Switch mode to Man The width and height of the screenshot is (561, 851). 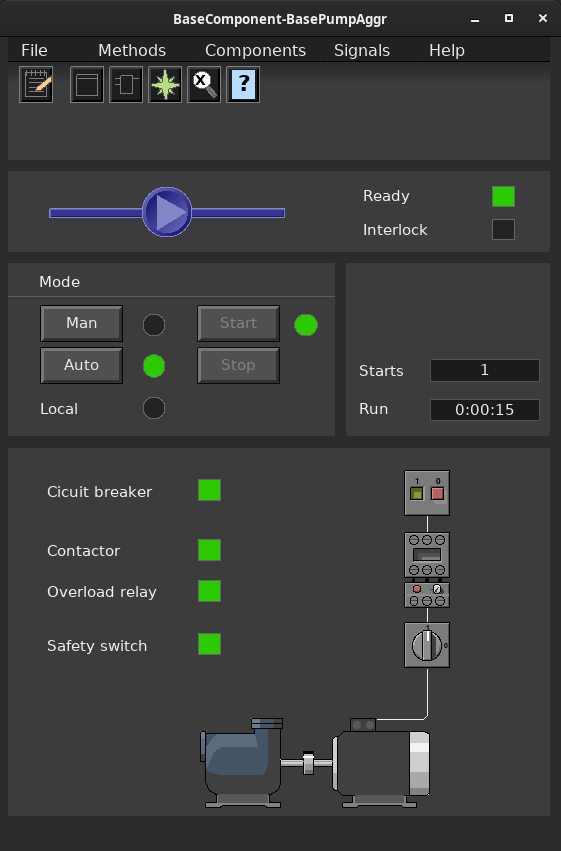[81, 323]
